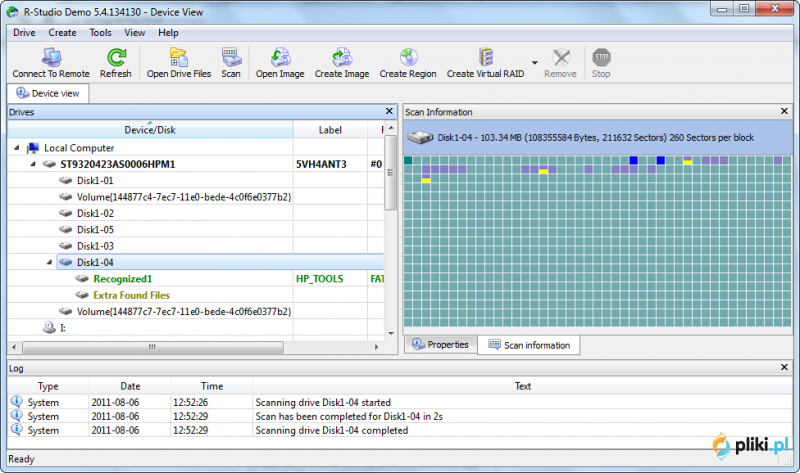Viewport: 800px width, 473px height.
Task: Select the I: drive item
Action: [x=63, y=328]
